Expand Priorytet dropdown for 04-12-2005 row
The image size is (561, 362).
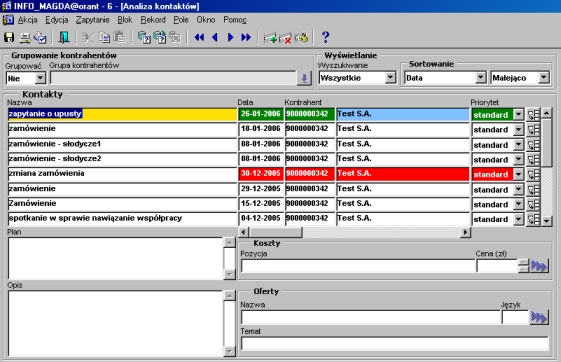tap(518, 219)
